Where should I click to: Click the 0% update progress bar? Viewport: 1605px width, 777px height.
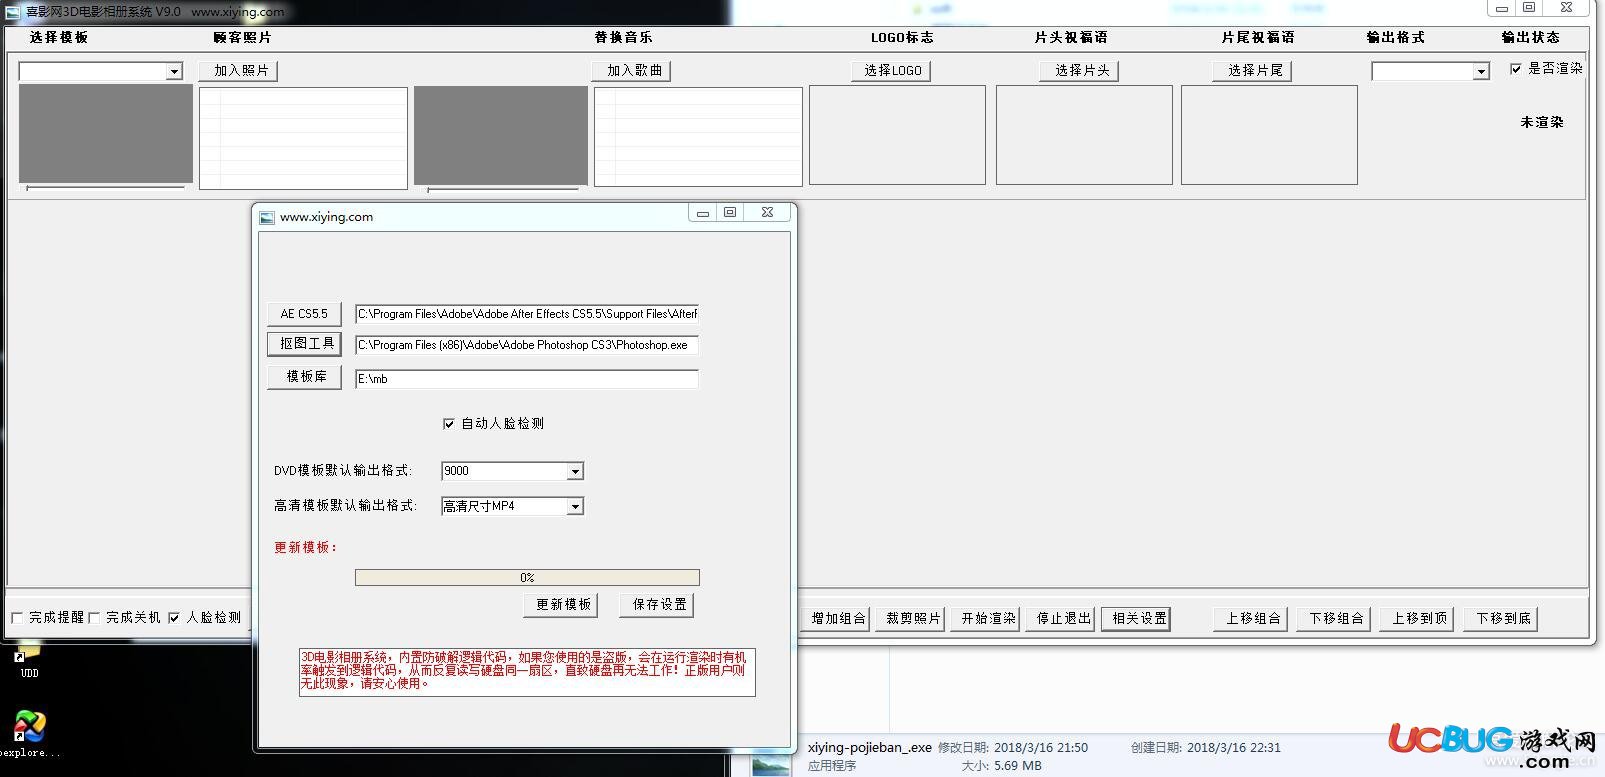[x=527, y=578]
